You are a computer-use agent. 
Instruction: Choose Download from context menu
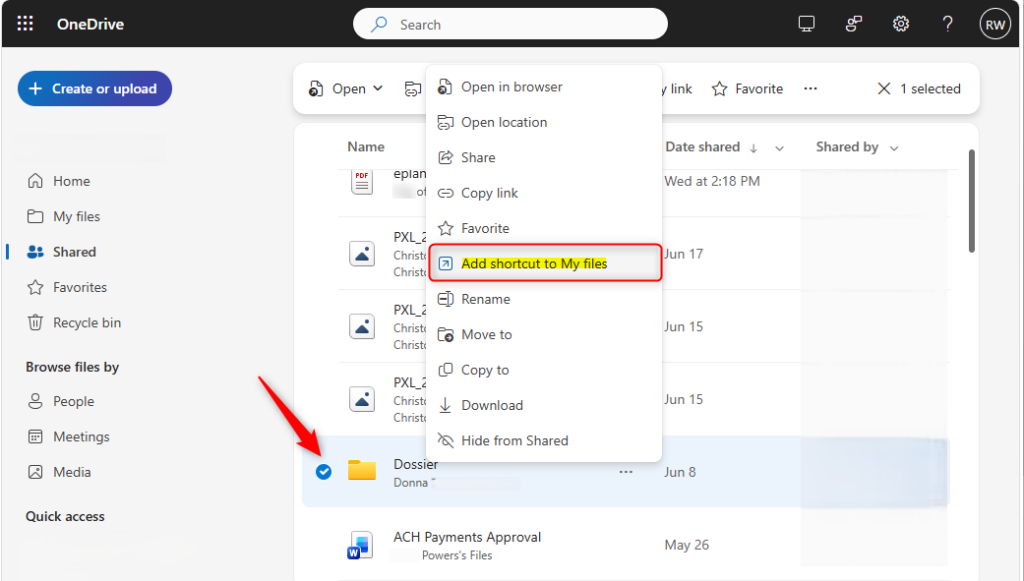(544, 405)
